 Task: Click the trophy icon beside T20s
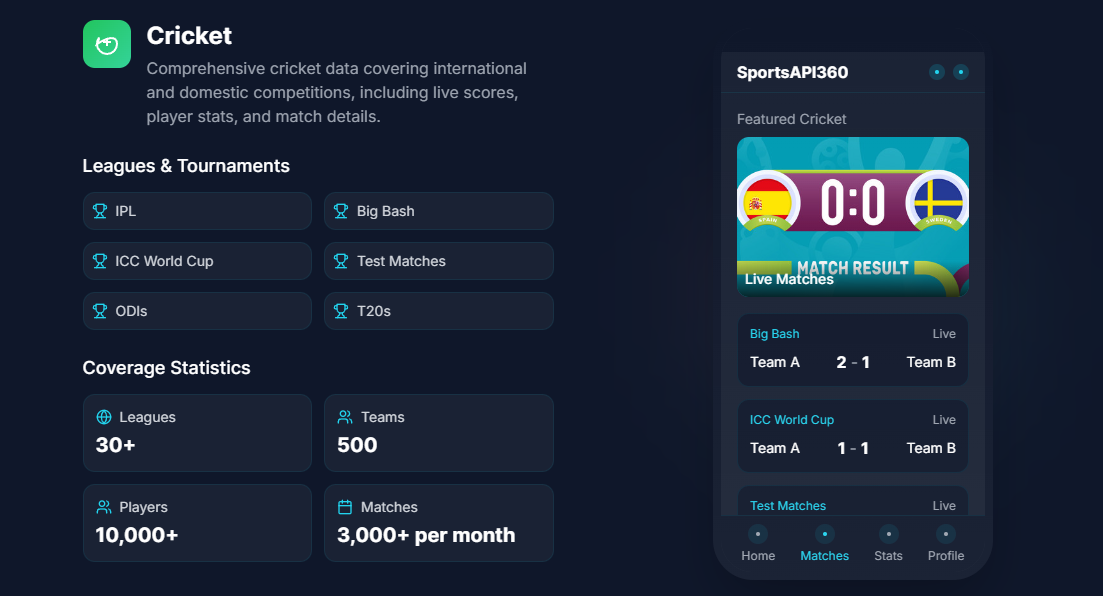coord(341,311)
